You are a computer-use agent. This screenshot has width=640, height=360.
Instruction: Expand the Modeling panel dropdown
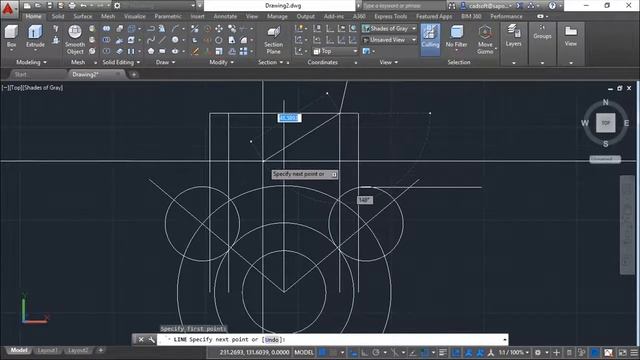click(x=32, y=62)
